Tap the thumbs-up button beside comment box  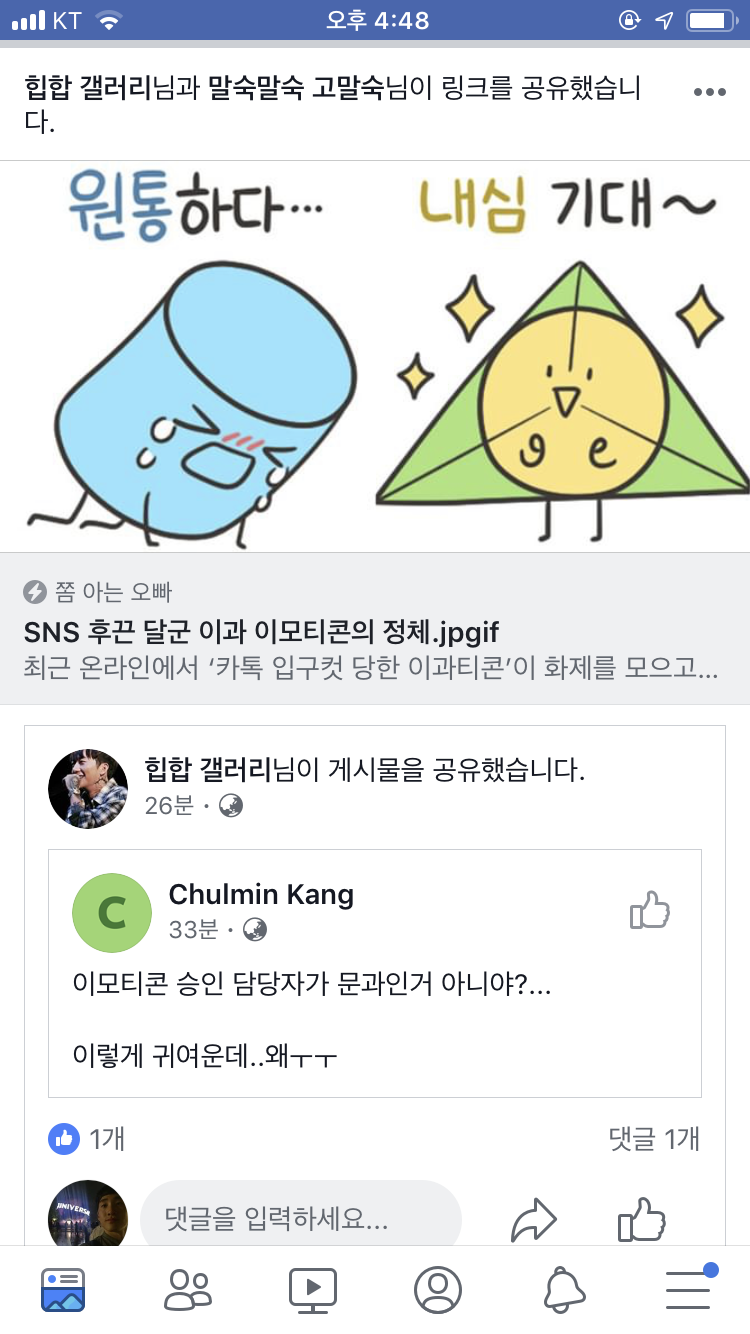pyautogui.click(x=641, y=1220)
